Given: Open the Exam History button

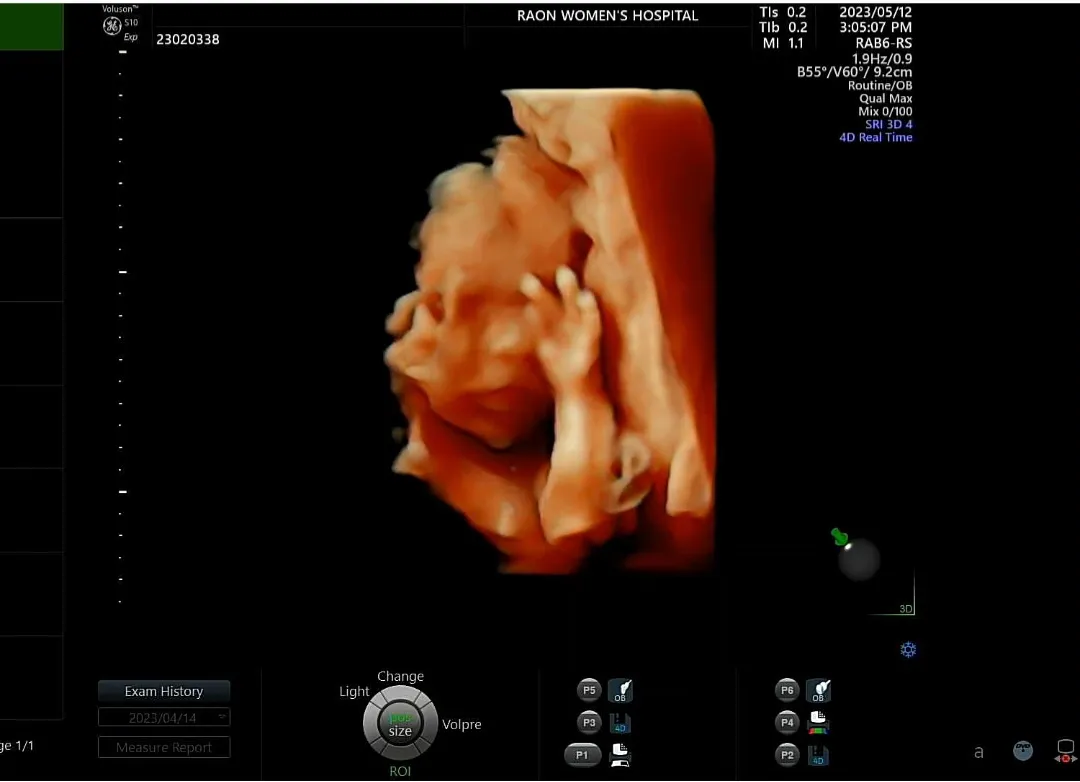Looking at the screenshot, I should [164, 691].
